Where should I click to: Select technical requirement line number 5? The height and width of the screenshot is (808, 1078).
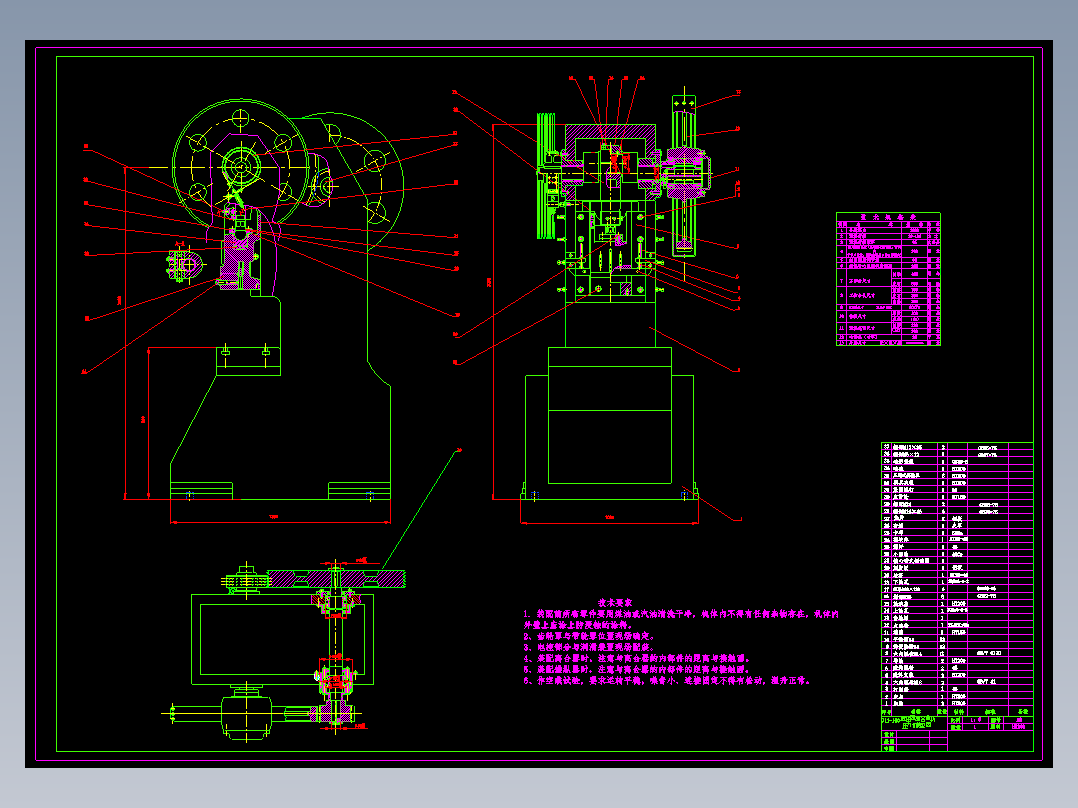[x=637, y=669]
